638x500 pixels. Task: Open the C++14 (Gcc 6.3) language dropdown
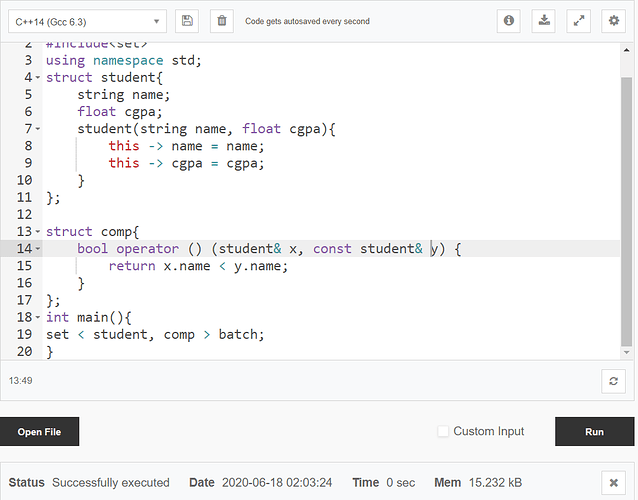click(x=87, y=22)
